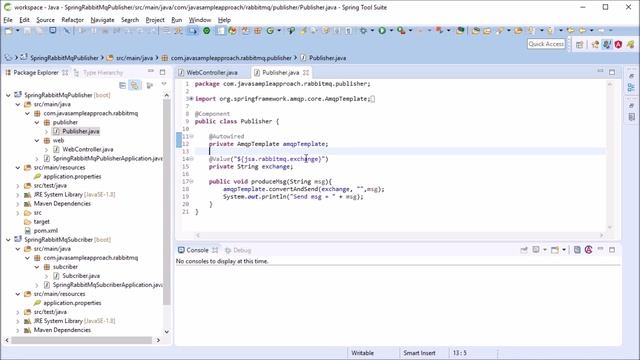This screenshot has height=360, width=640.
Task: Toggle Link with Editor in Package Explorer
Action: pos(135,85)
